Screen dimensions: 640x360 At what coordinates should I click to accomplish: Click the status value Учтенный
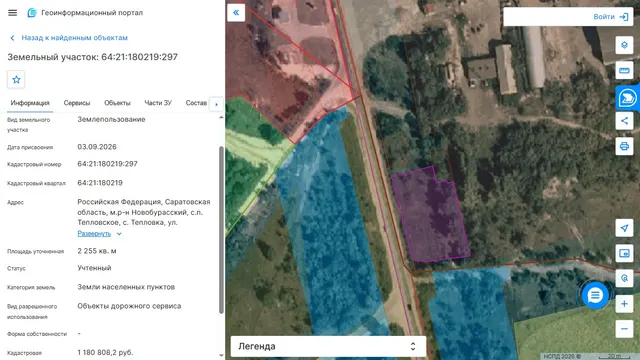tap(94, 268)
